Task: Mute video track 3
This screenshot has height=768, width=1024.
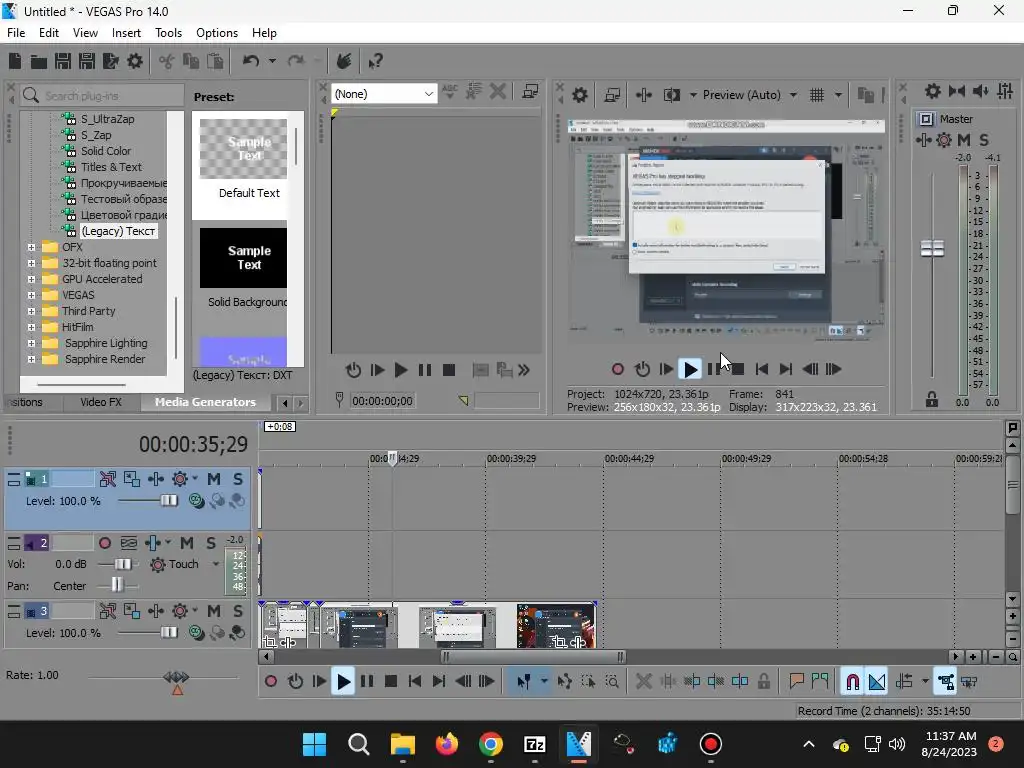Action: click(214, 611)
